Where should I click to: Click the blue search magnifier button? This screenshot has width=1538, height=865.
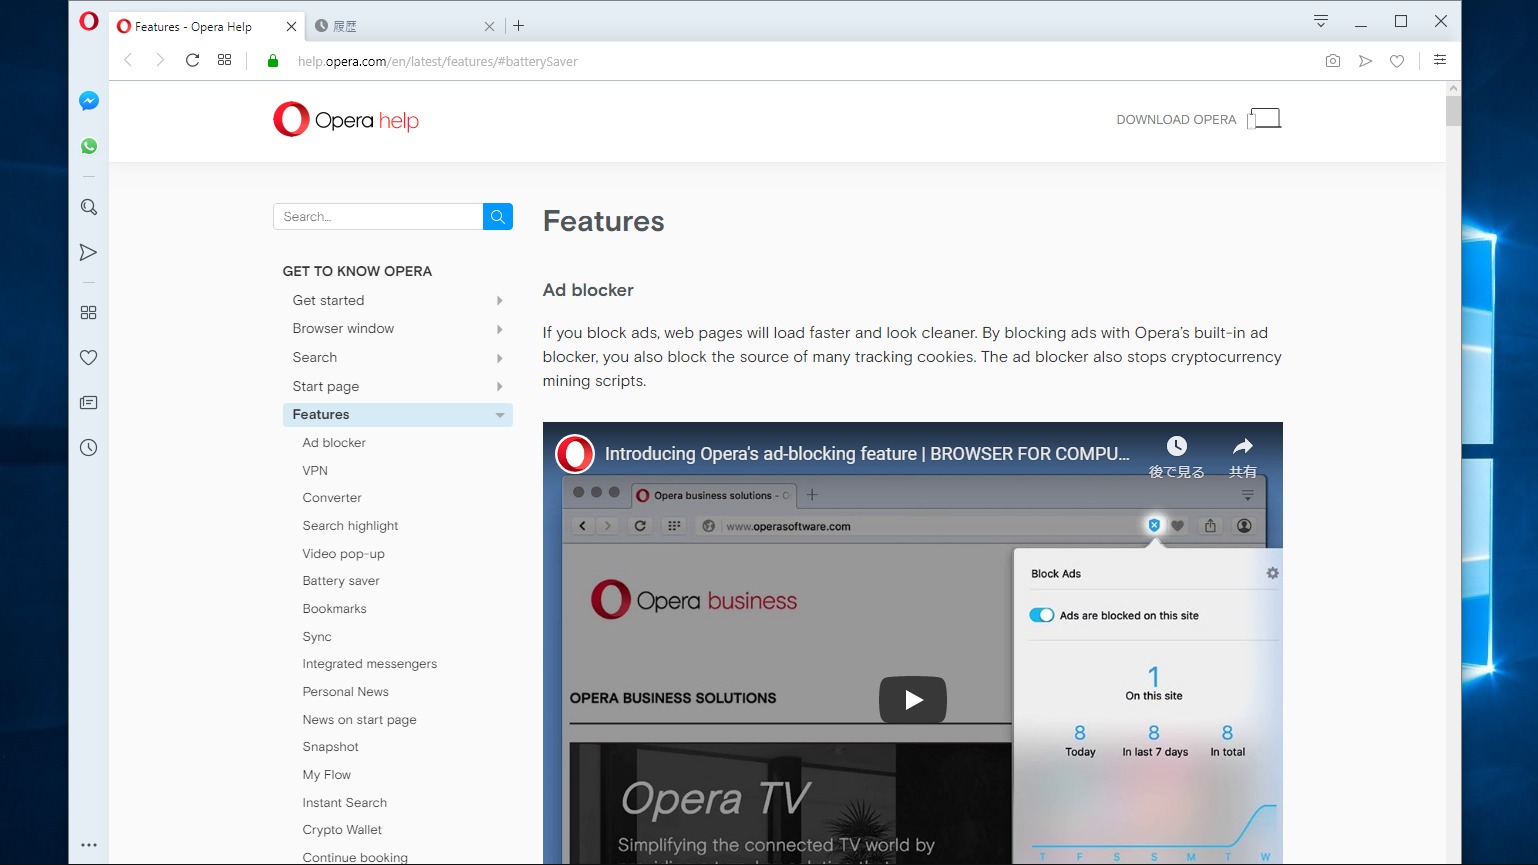(x=498, y=217)
